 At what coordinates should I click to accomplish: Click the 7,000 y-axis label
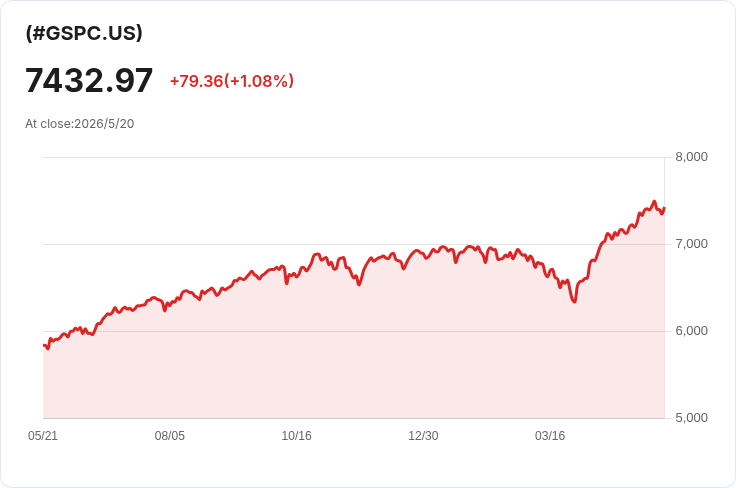[x=691, y=244]
